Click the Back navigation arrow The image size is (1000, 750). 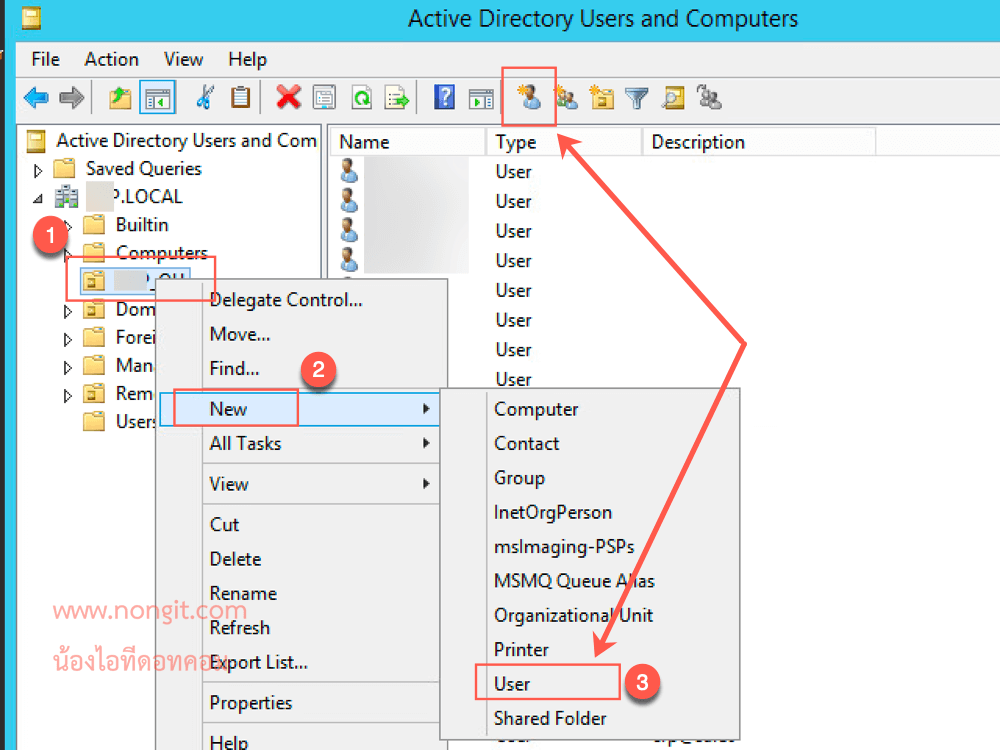36,97
